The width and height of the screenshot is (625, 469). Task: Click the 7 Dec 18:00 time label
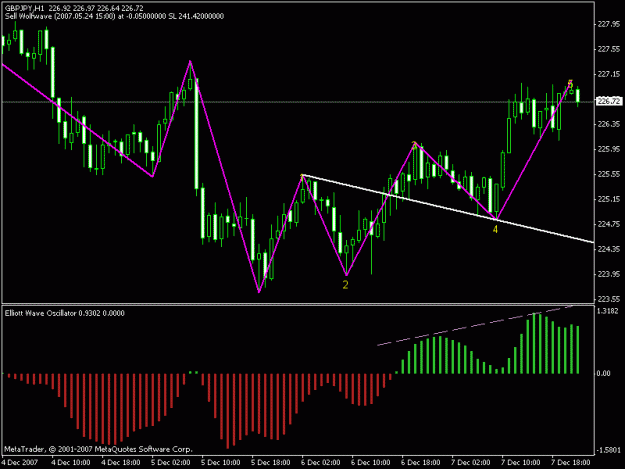click(571, 463)
